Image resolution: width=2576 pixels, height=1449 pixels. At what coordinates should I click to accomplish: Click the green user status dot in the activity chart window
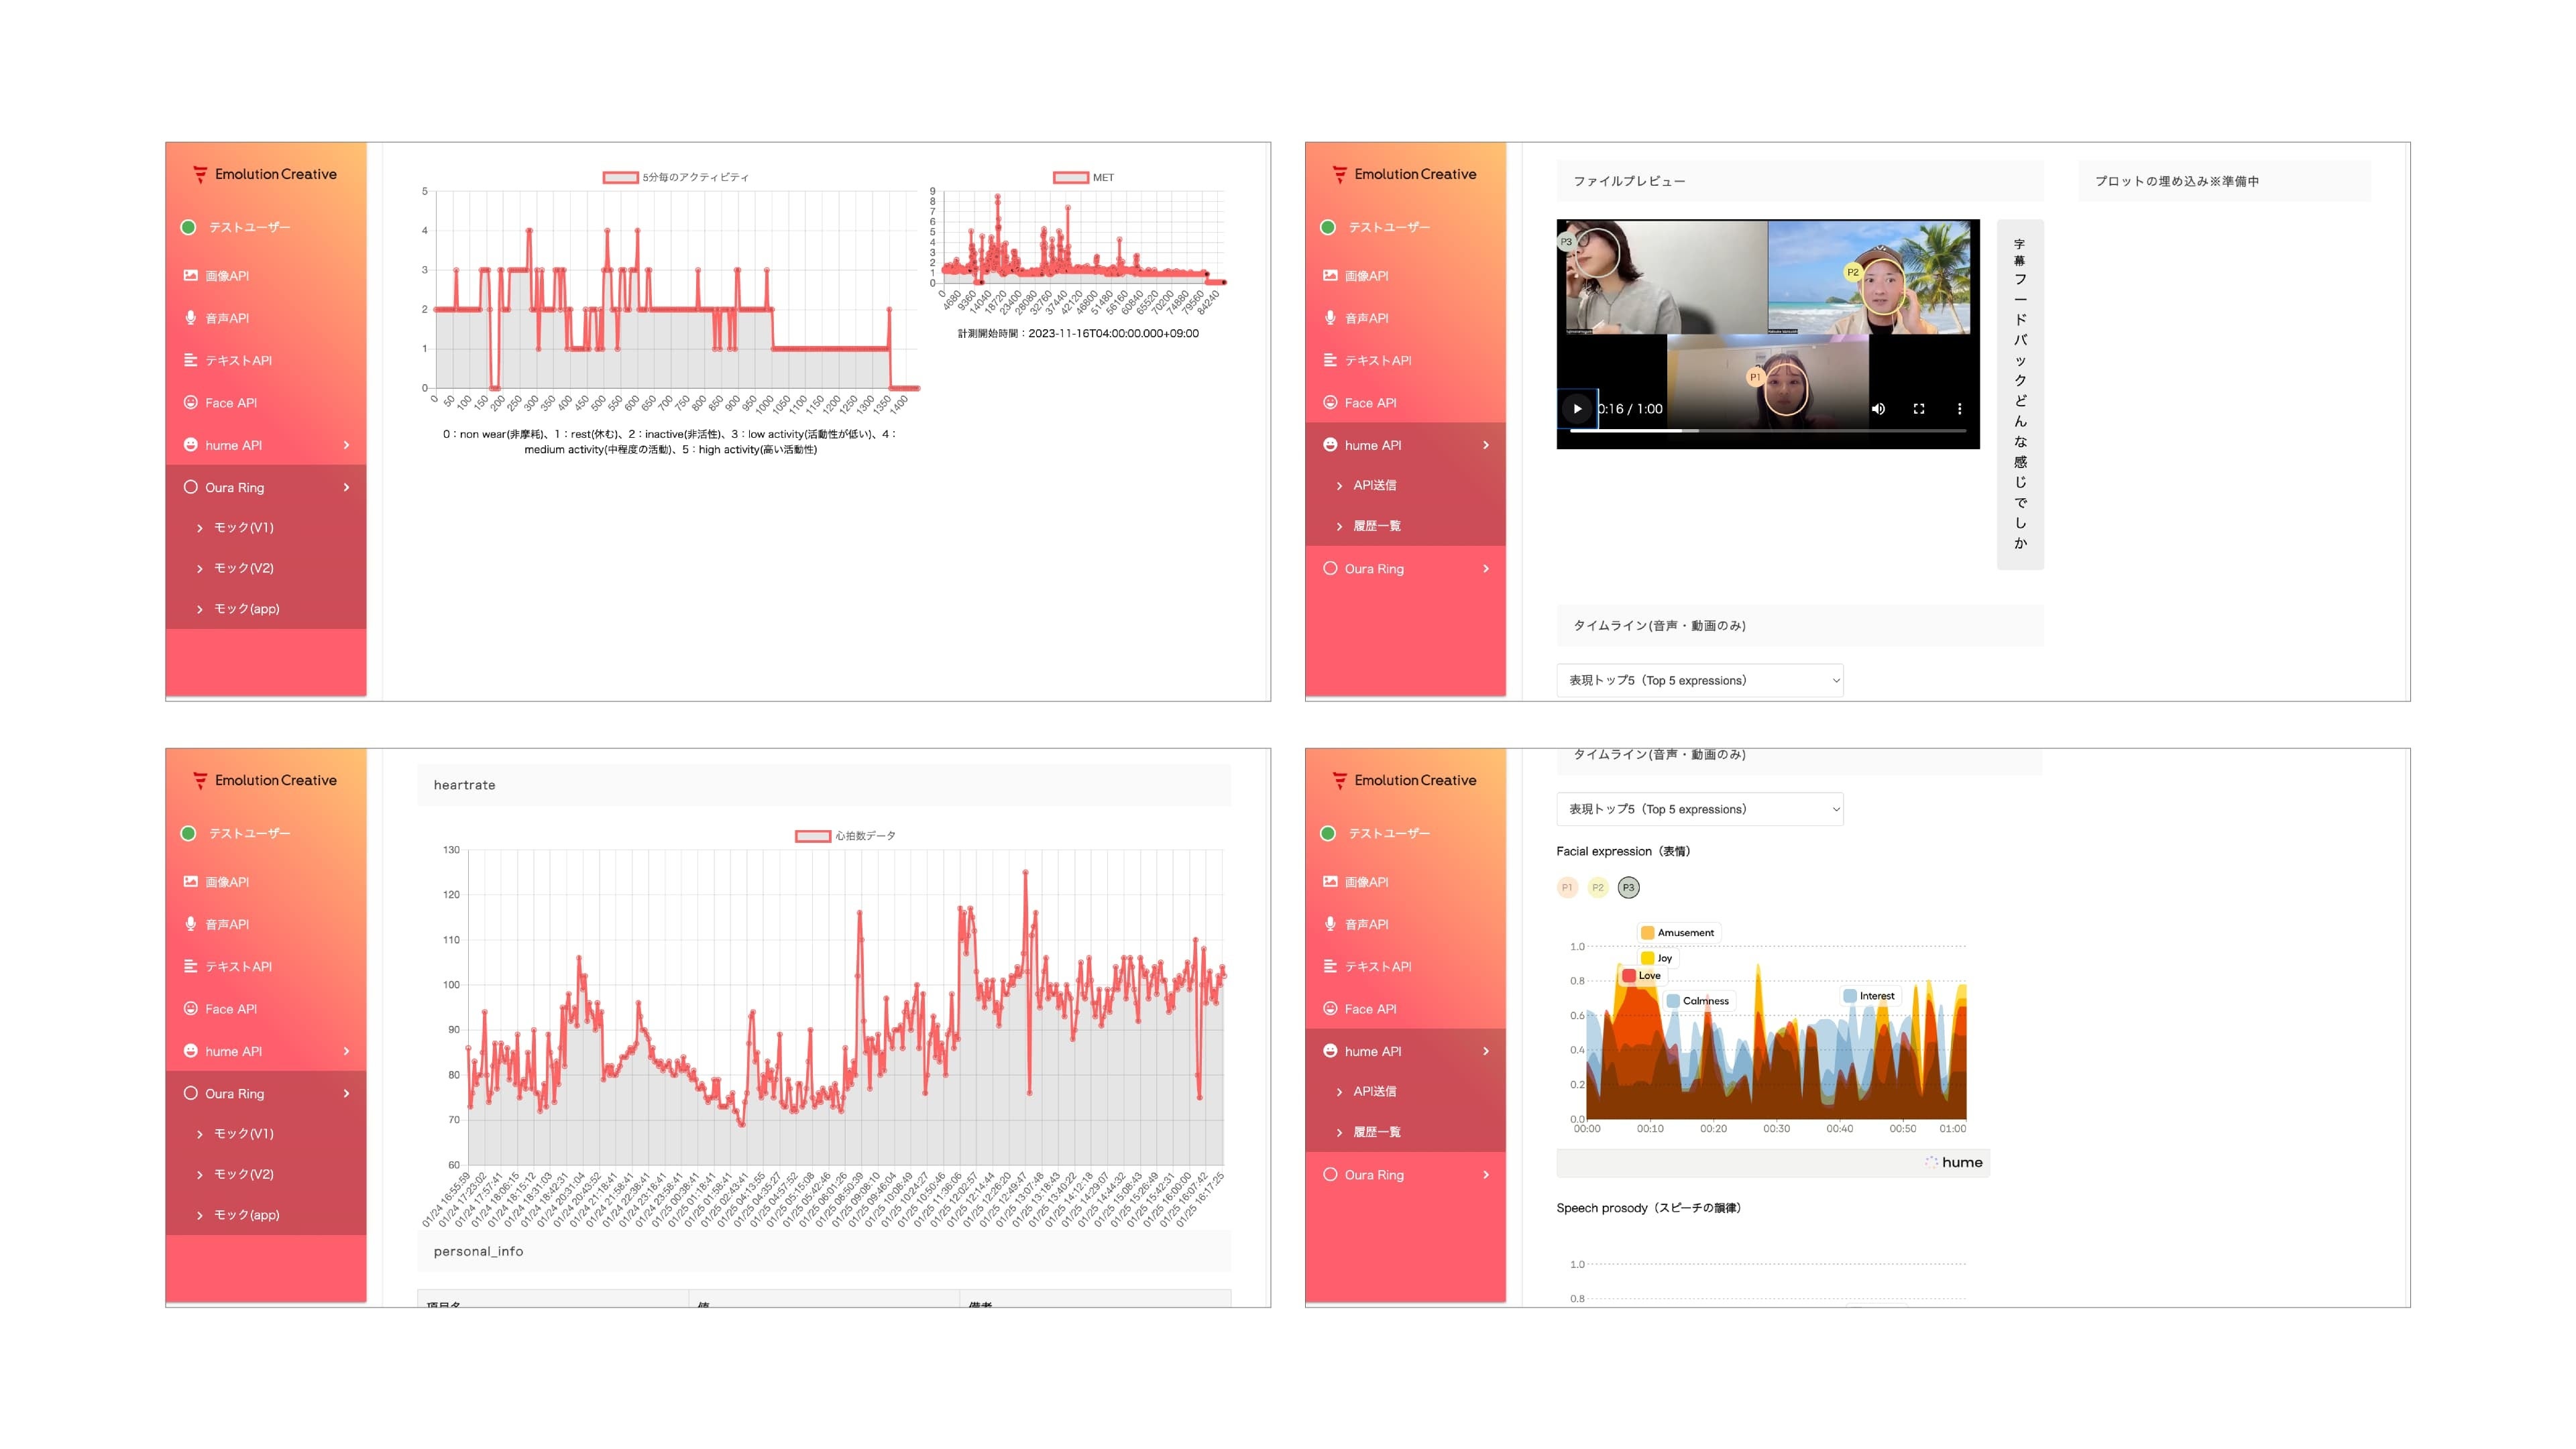point(188,227)
